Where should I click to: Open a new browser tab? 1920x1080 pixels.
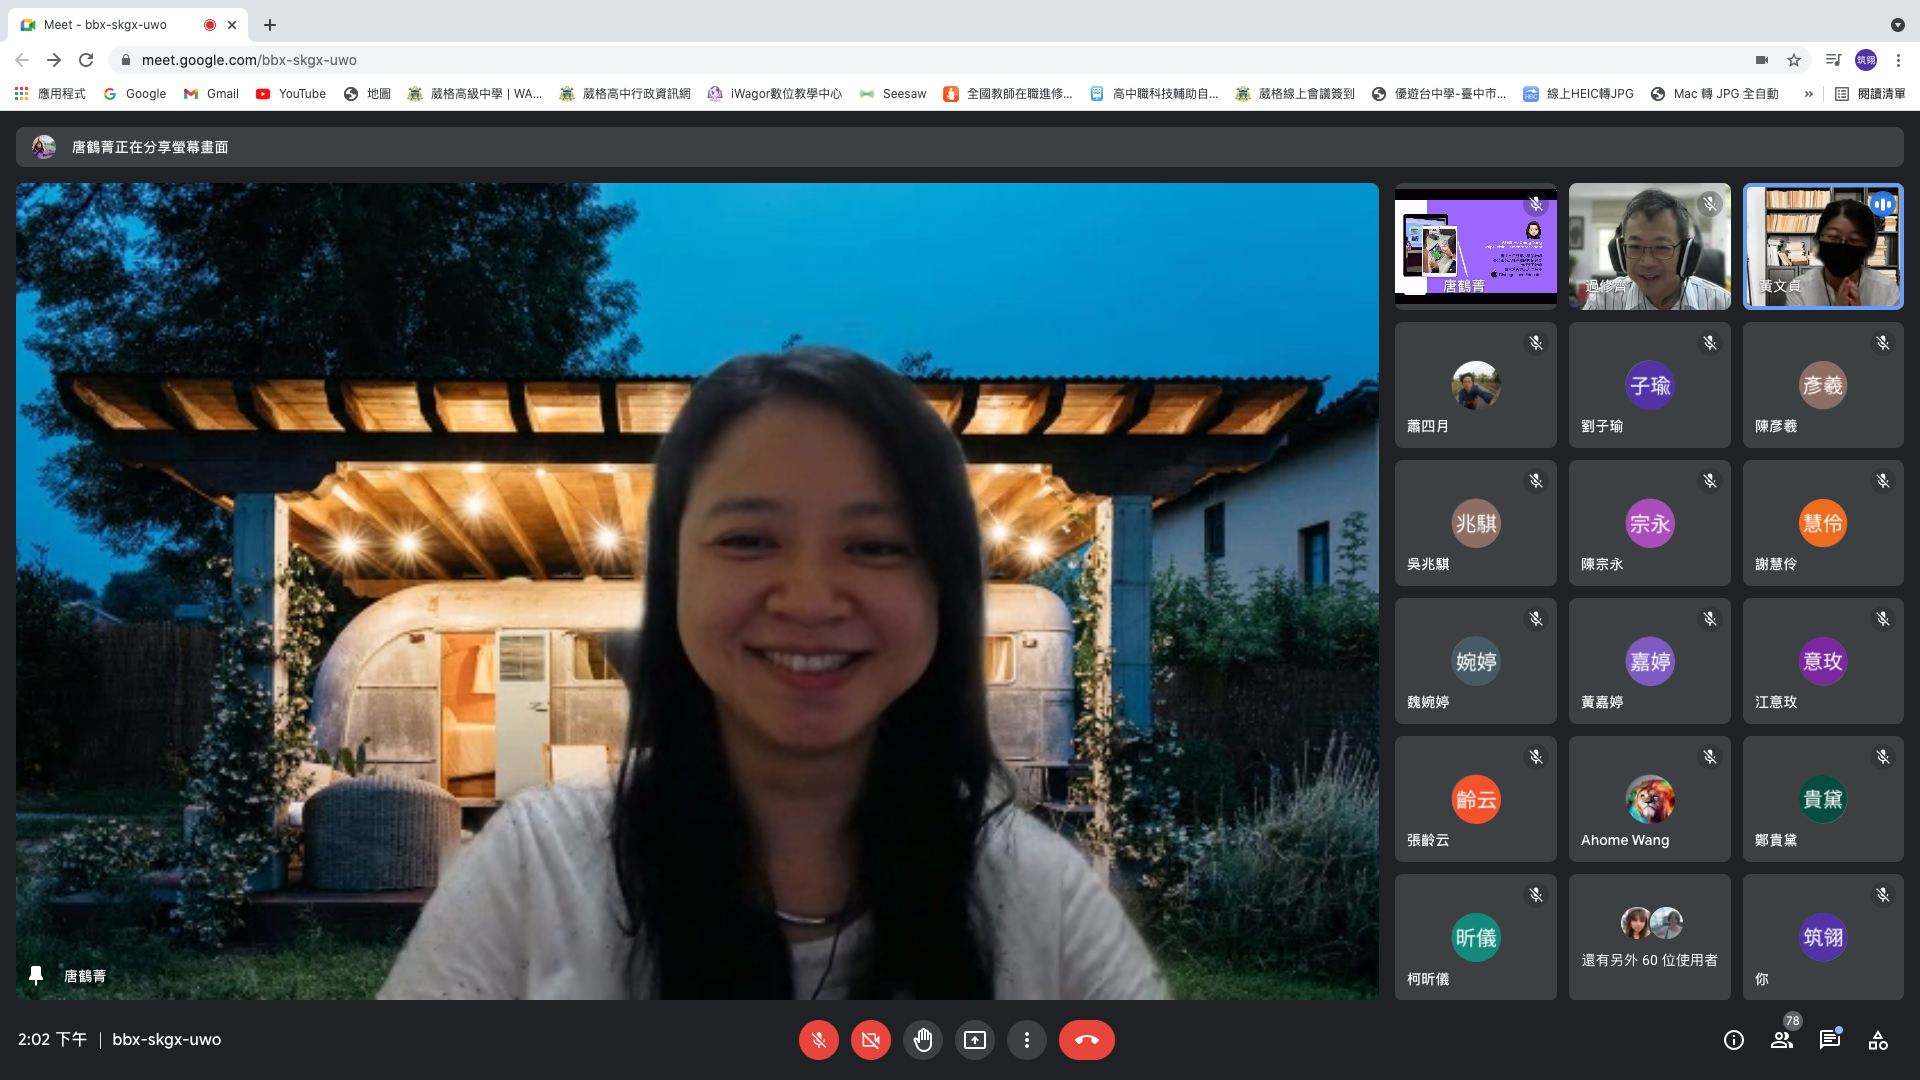click(x=270, y=25)
